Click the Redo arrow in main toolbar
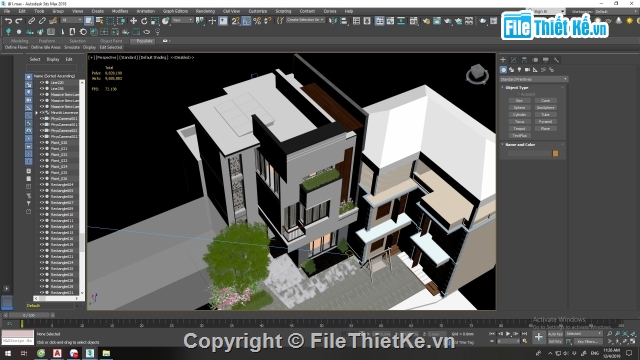The width and height of the screenshot is (640, 360). 19,21
